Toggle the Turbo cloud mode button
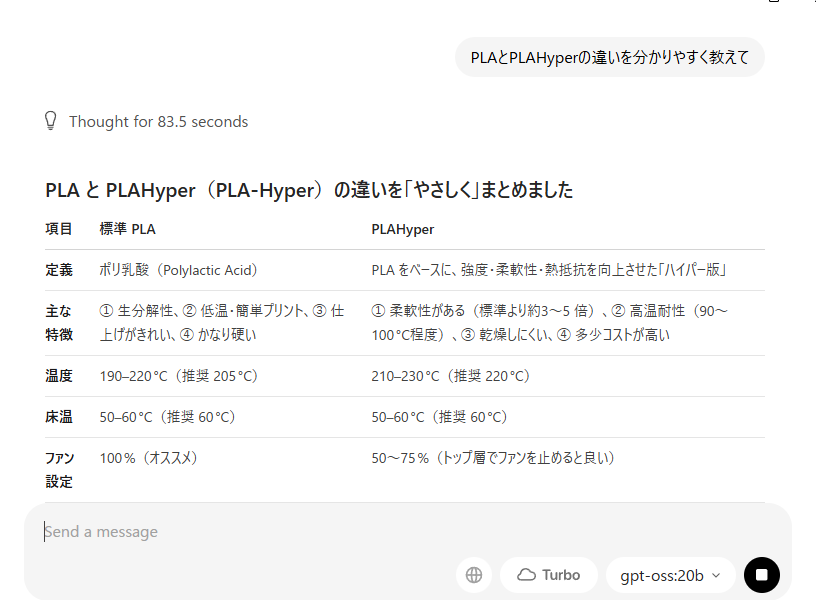Screen dimensions: 816x600 (x=549, y=575)
